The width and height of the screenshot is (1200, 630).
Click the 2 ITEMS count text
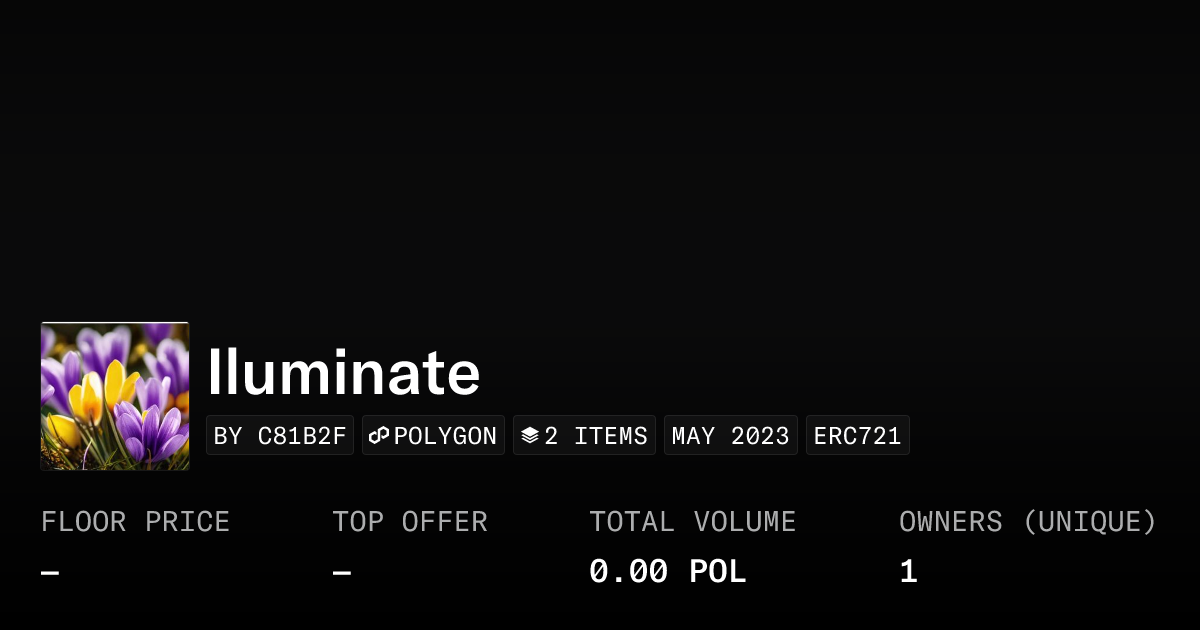click(x=596, y=436)
